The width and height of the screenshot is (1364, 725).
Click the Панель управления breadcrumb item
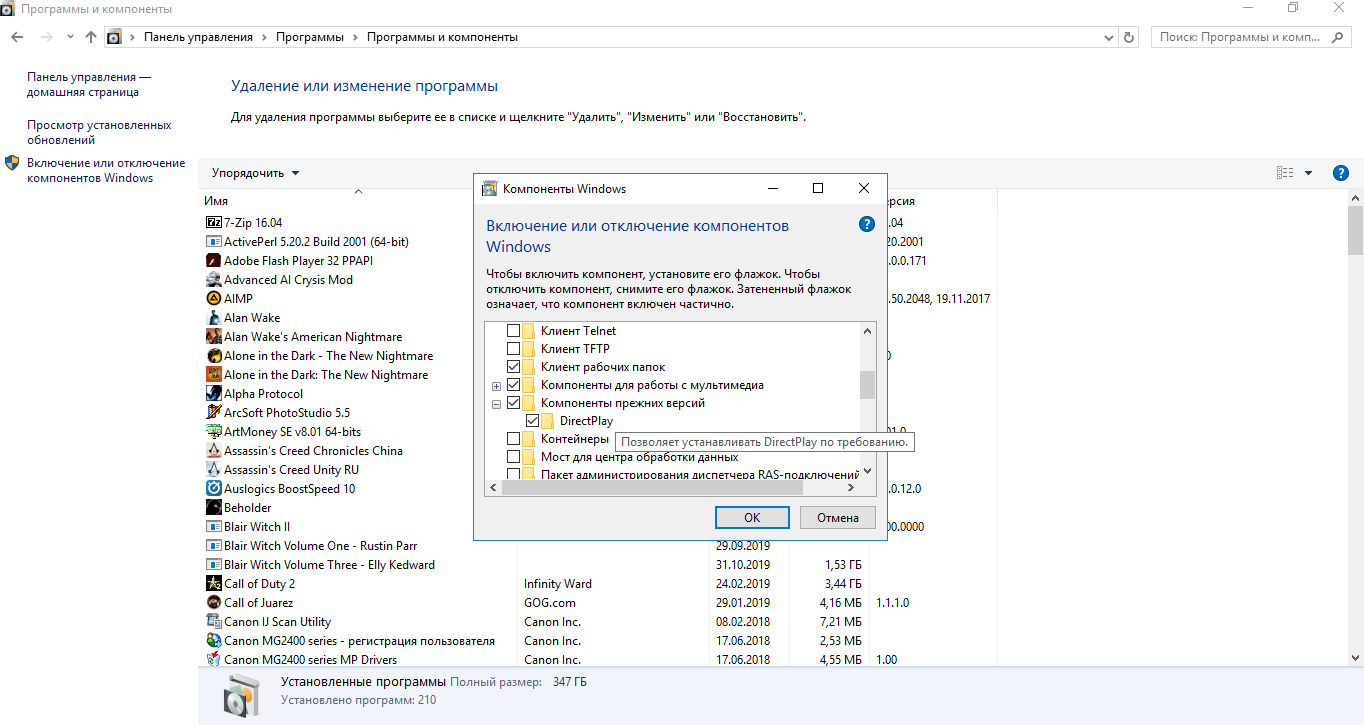pyautogui.click(x=198, y=37)
